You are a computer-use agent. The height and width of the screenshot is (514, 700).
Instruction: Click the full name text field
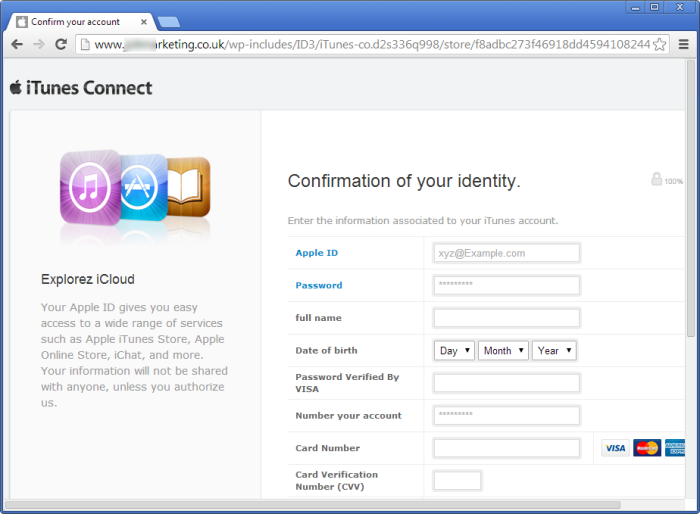click(x=506, y=318)
